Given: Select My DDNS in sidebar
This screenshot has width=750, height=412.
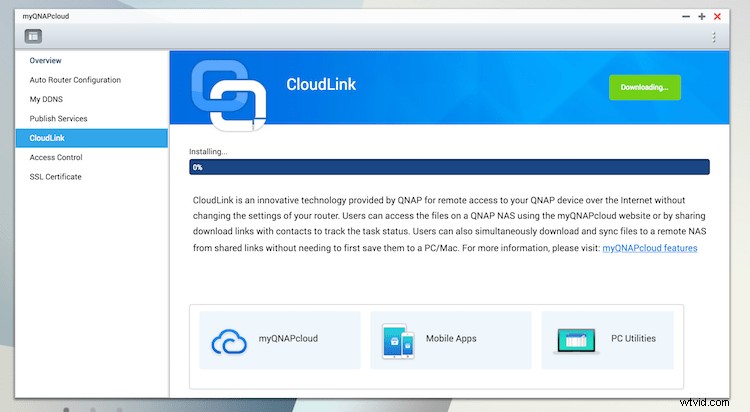Looking at the screenshot, I should pos(91,99).
